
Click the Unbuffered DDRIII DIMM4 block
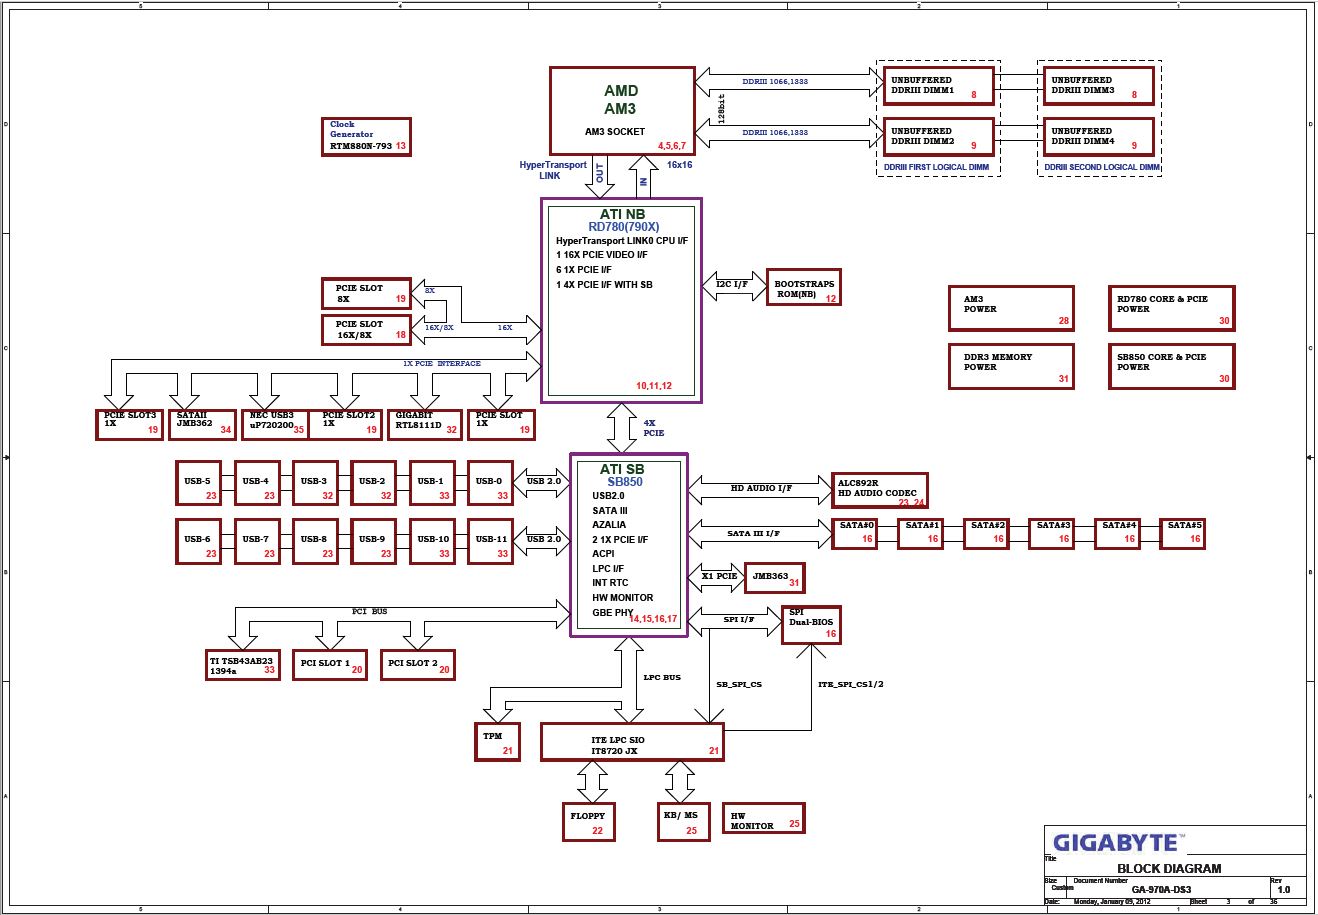pos(1098,136)
